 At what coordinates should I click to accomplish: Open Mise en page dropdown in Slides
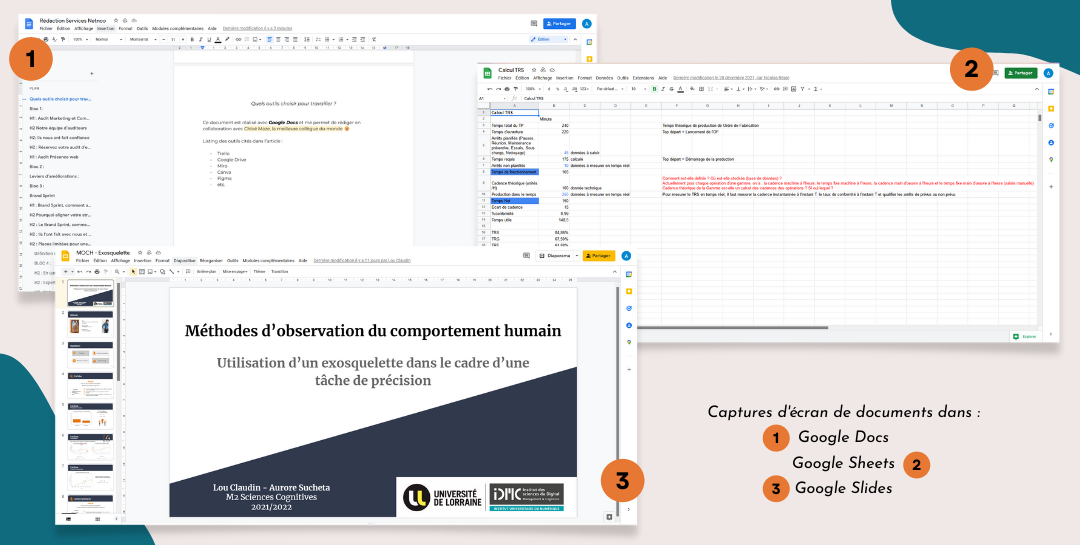tap(235, 271)
